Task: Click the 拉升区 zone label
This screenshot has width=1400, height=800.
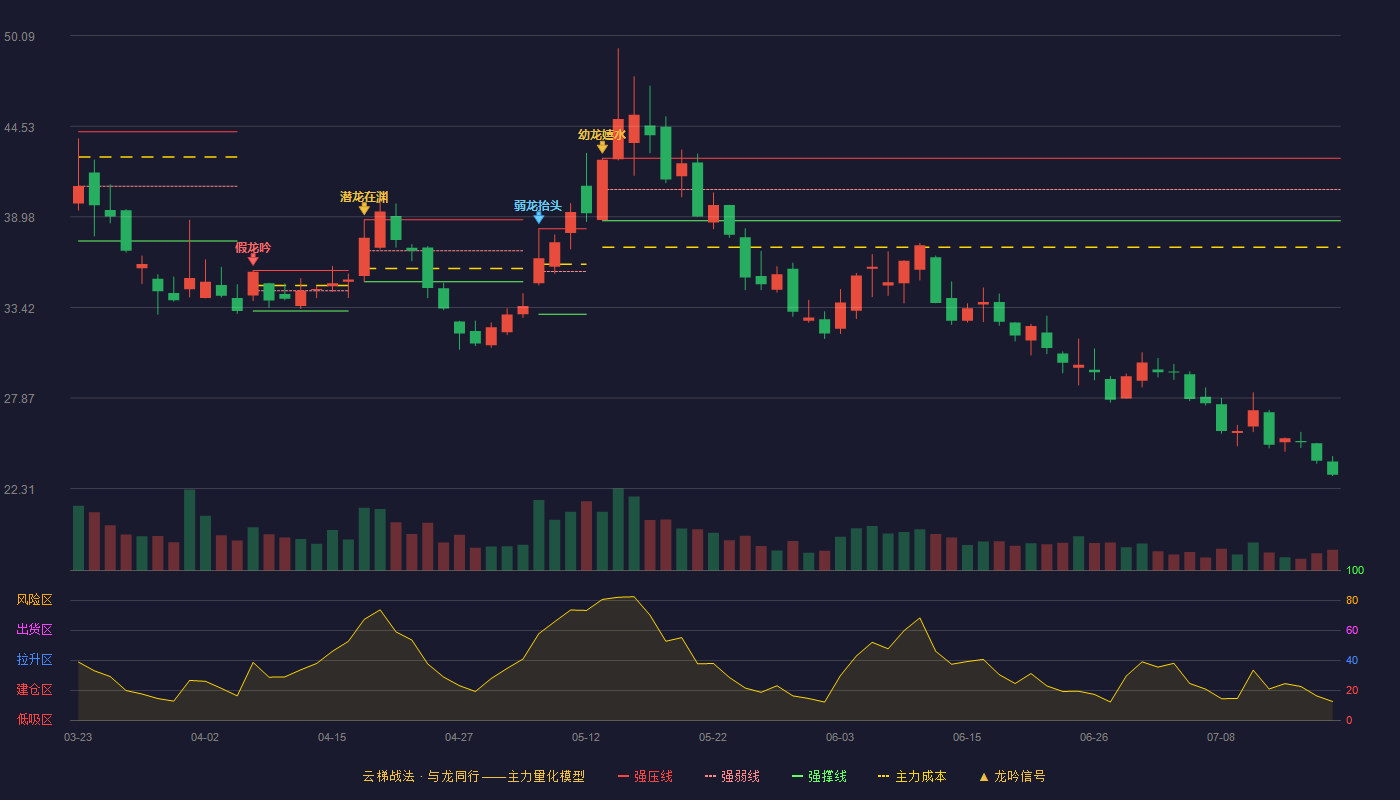Action: click(34, 660)
